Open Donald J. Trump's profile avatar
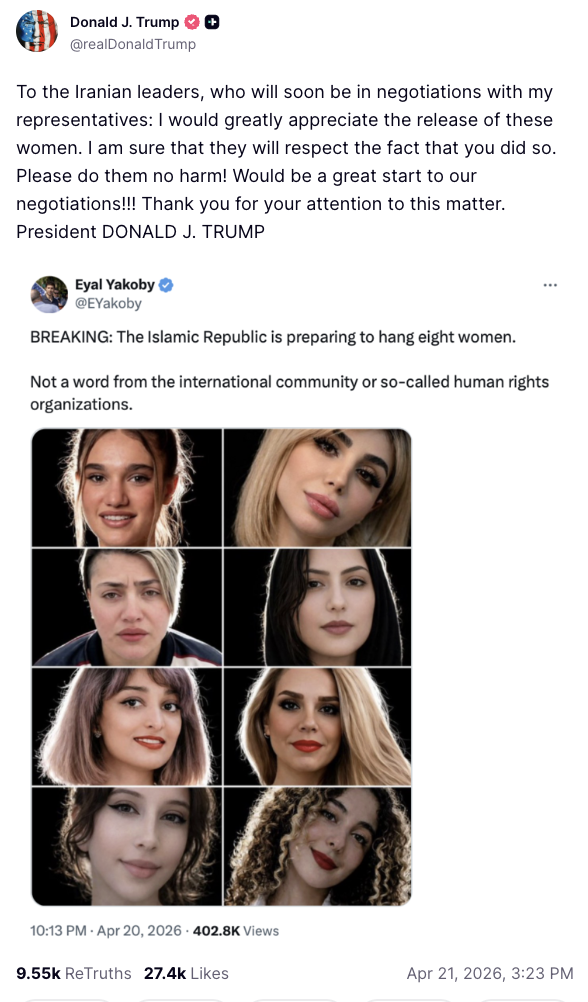 [36, 31]
